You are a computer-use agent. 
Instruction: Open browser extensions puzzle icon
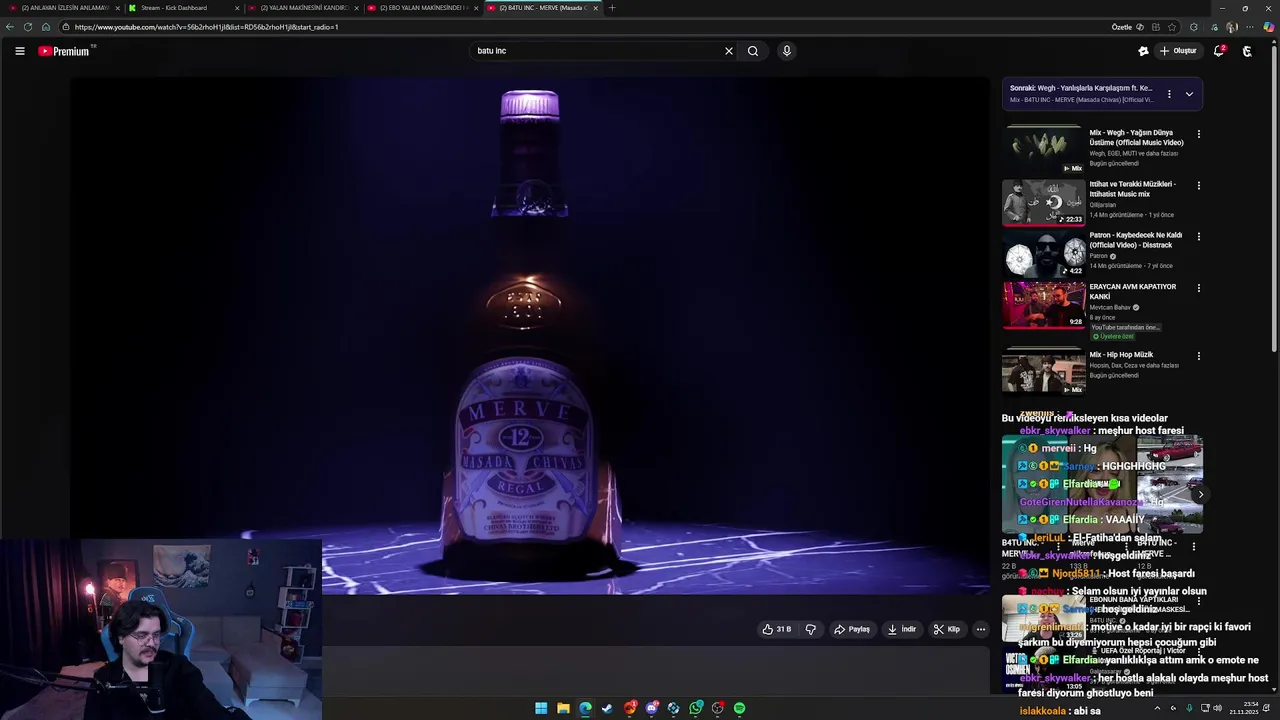tap(1194, 27)
